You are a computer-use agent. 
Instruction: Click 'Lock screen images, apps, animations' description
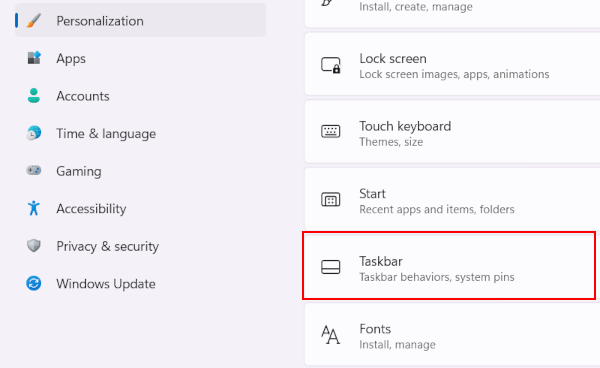click(x=454, y=74)
